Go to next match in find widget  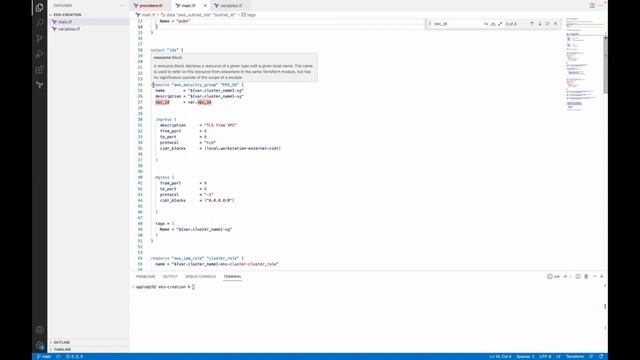[540, 24]
